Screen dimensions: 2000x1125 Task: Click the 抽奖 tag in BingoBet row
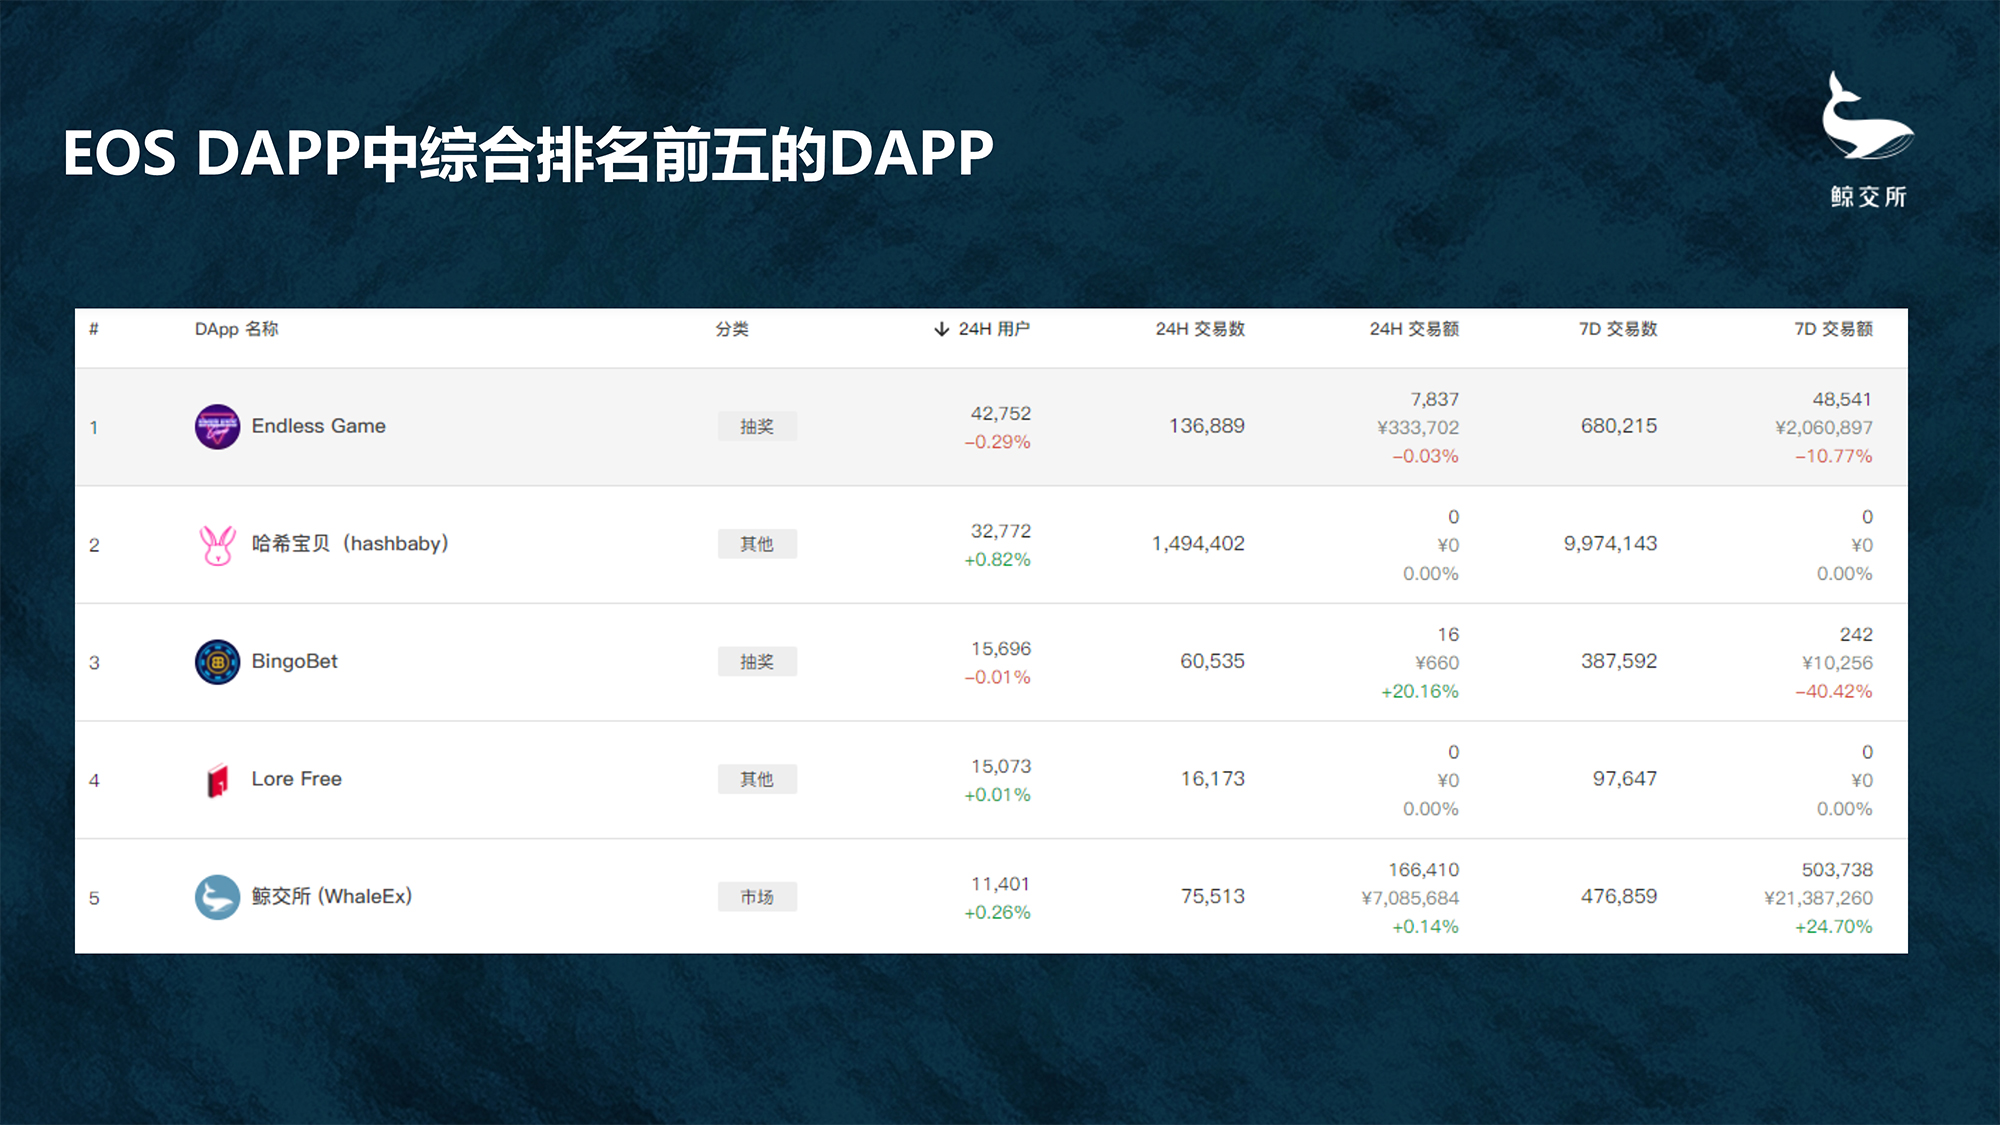pos(757,662)
